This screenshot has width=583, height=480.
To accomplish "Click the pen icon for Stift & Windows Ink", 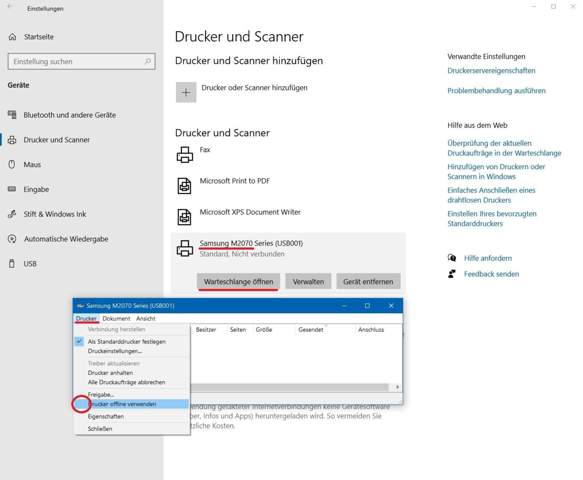I will coord(12,214).
